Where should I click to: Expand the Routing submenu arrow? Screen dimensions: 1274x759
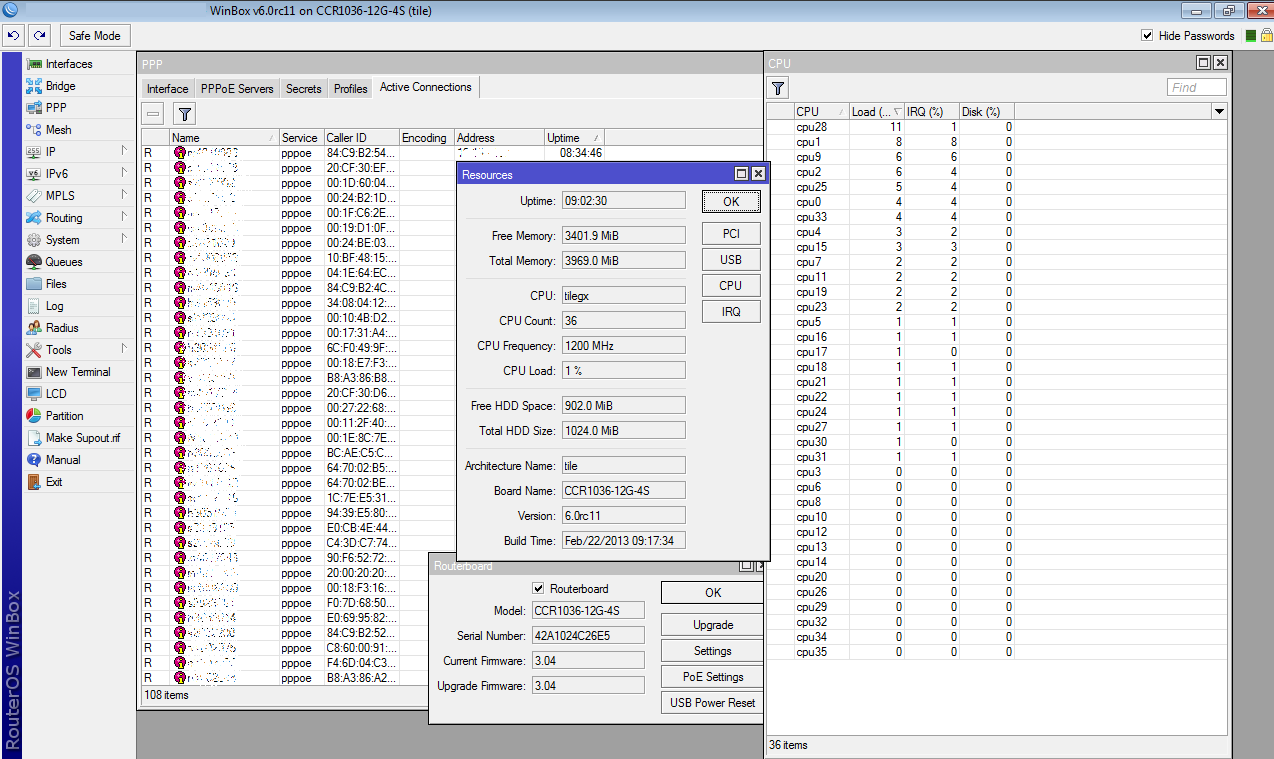point(124,217)
